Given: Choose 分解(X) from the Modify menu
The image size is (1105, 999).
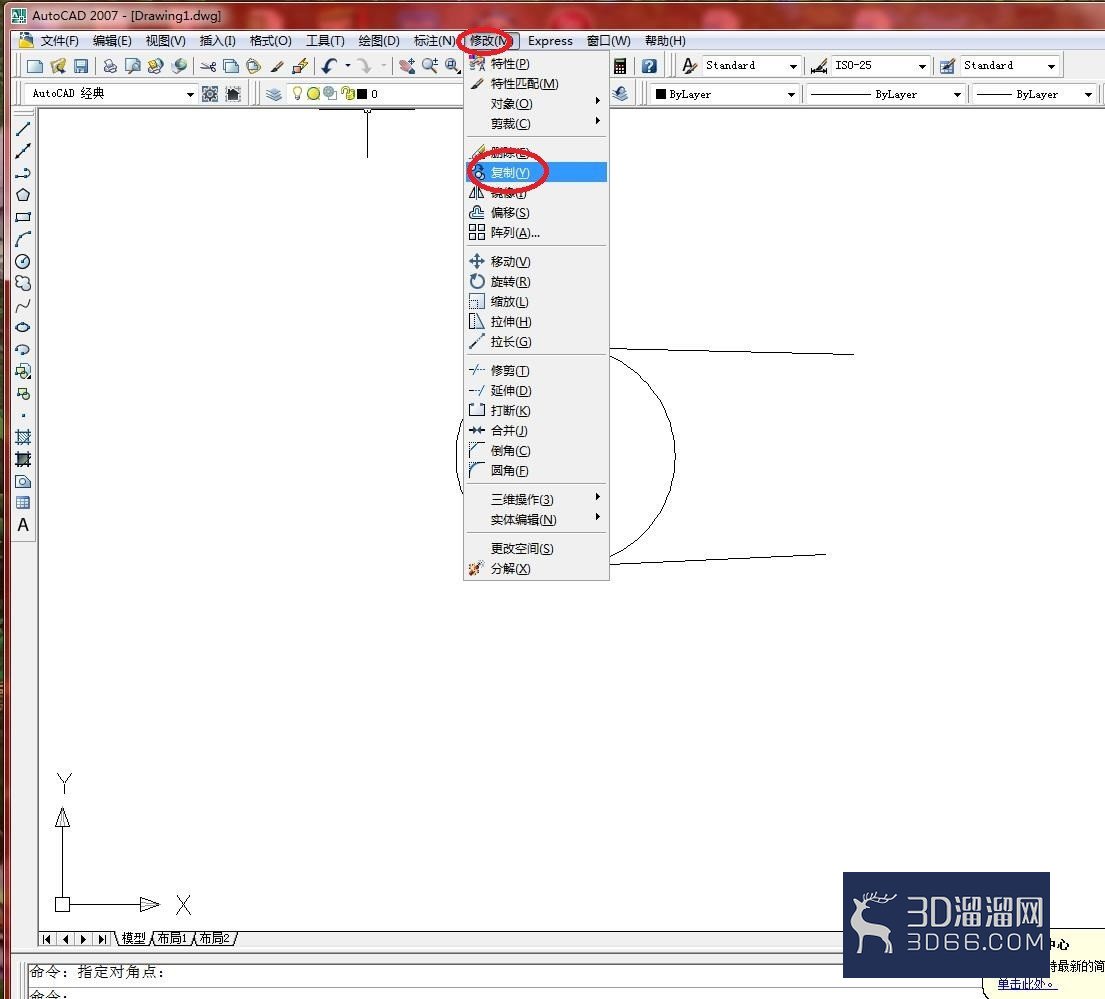Looking at the screenshot, I should point(536,569).
